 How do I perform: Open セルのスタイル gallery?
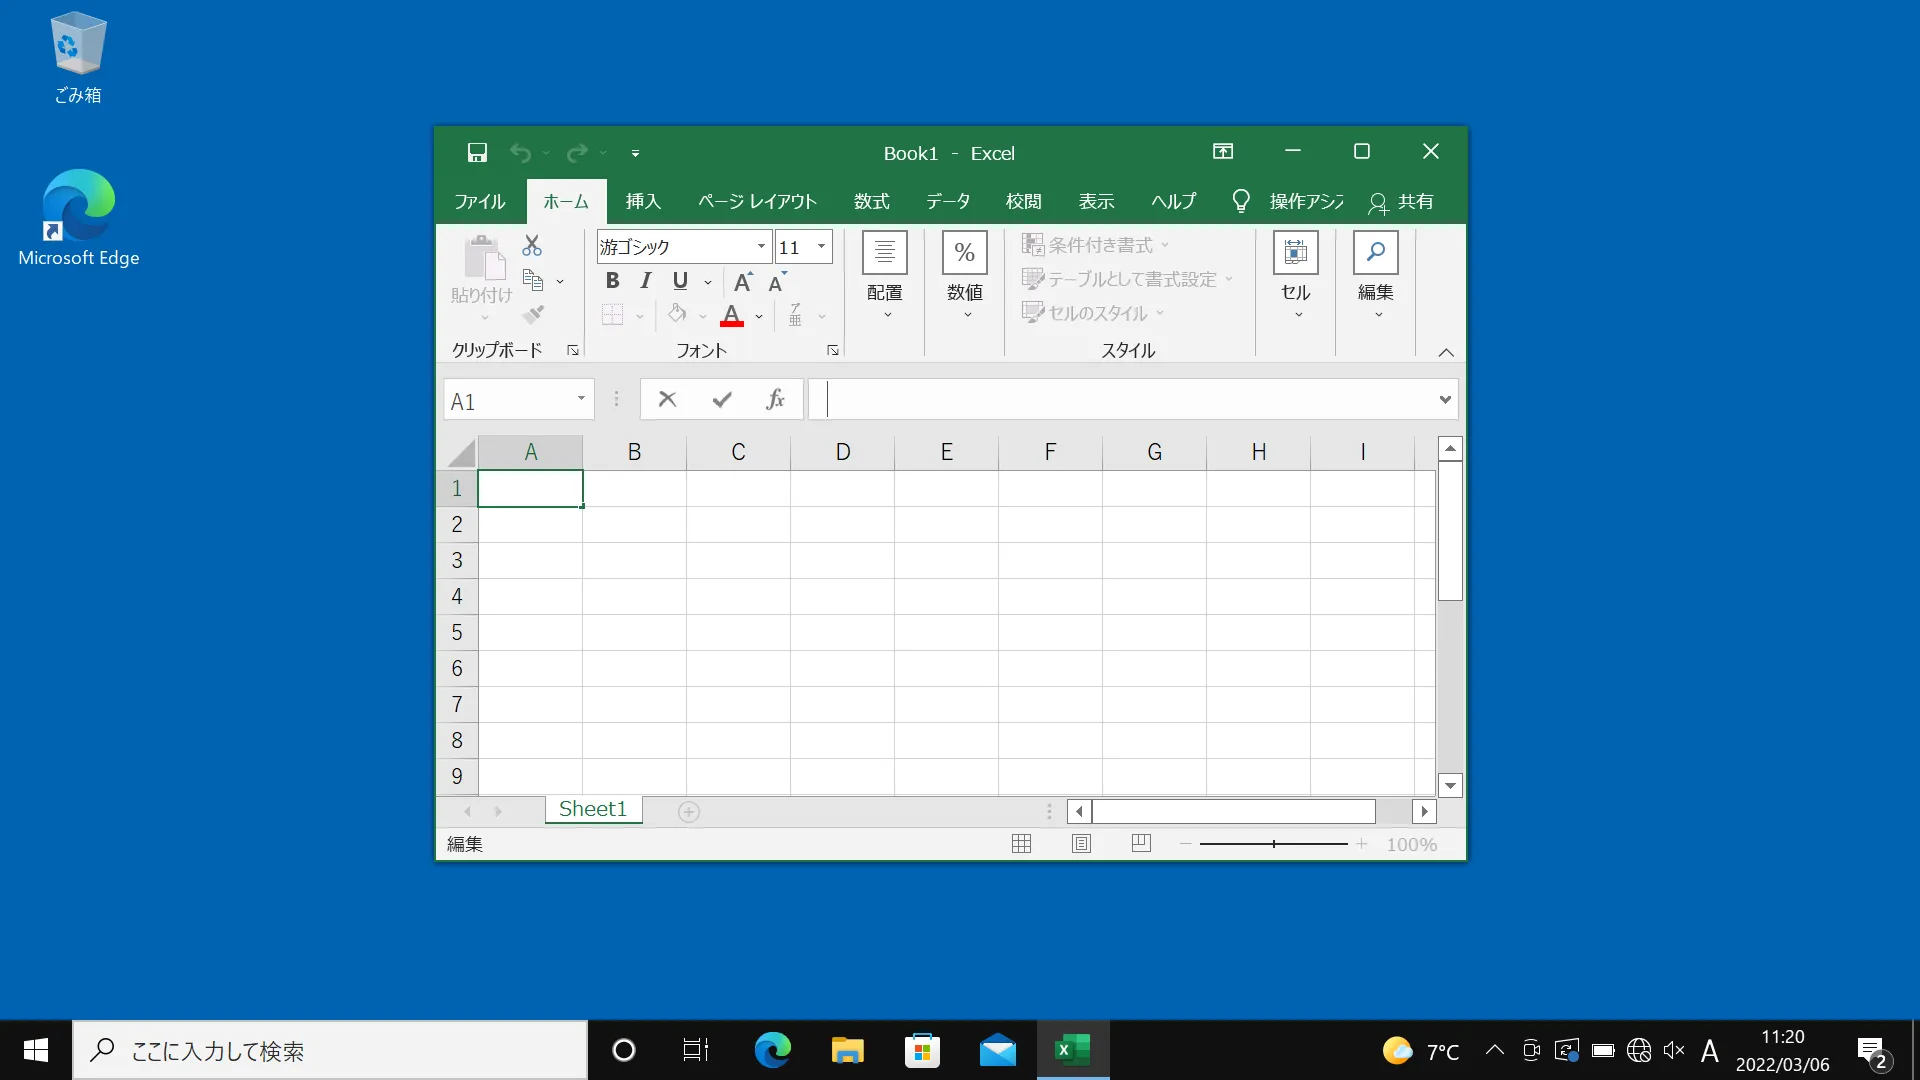(1094, 313)
